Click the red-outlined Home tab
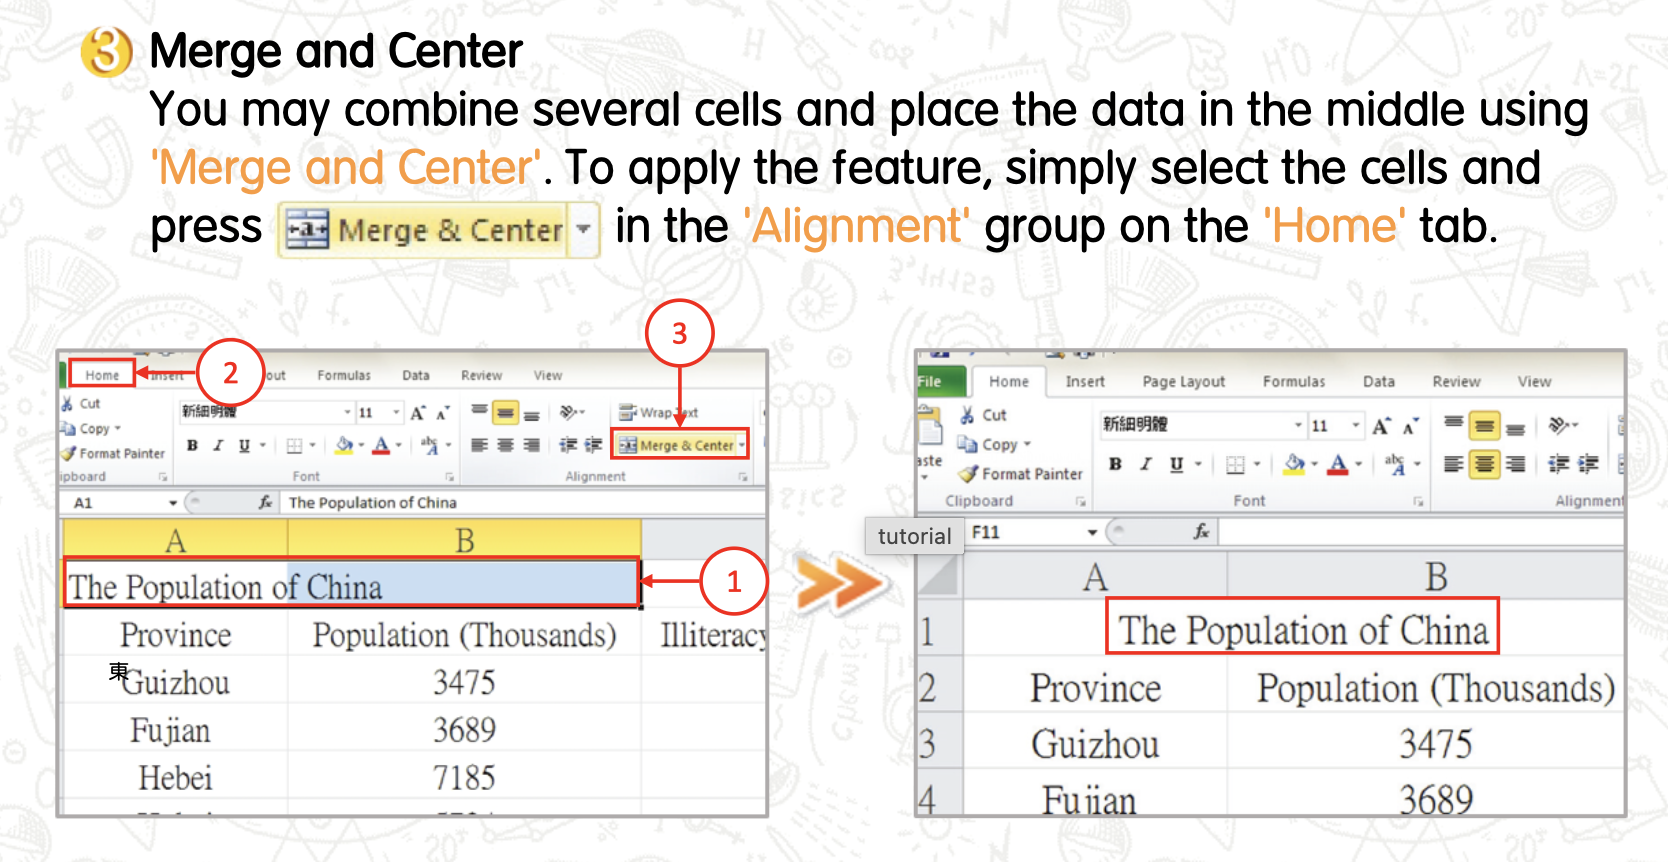1668x862 pixels. coord(102,375)
